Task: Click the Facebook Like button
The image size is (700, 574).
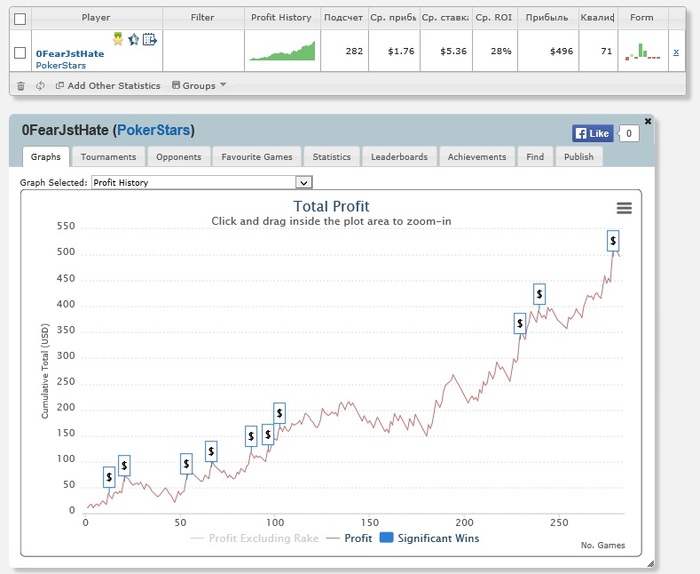Action: pyautogui.click(x=592, y=133)
